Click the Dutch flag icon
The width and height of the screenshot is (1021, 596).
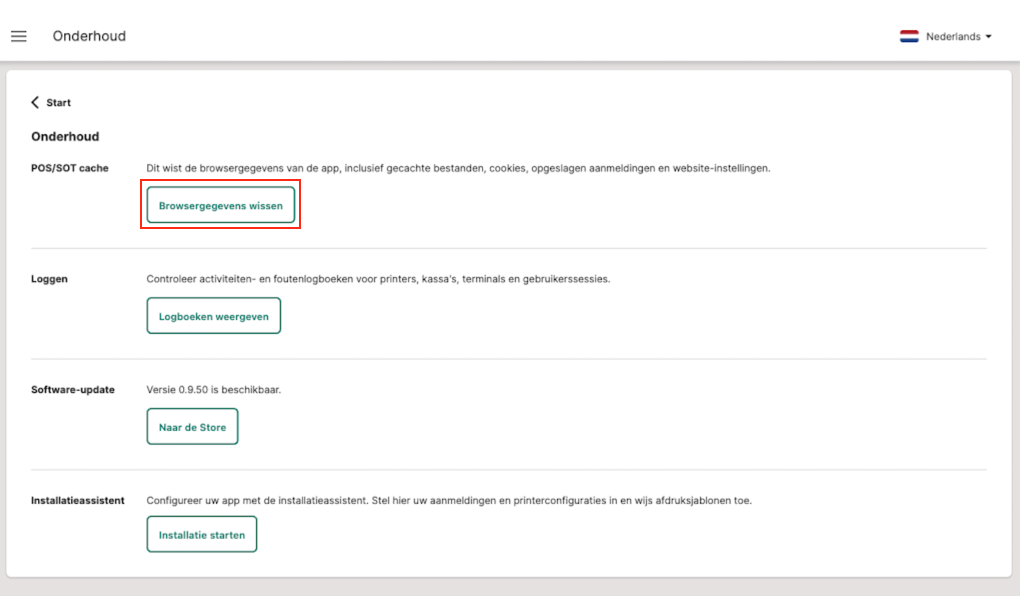click(x=909, y=36)
